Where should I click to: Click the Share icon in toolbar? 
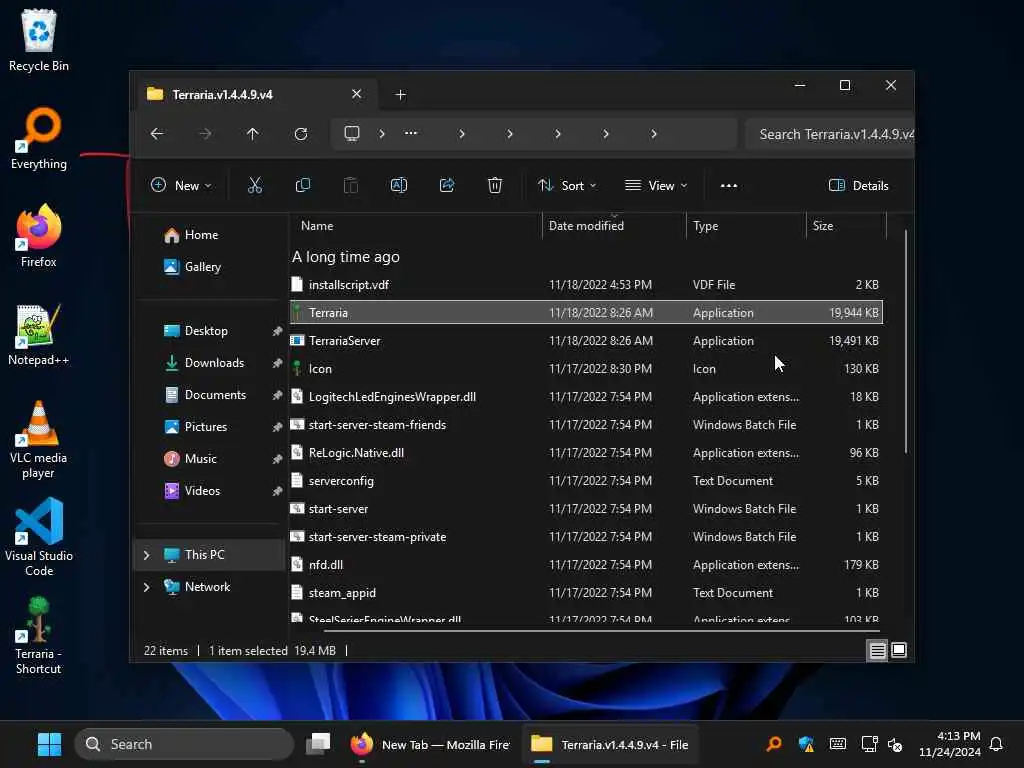[x=447, y=185]
